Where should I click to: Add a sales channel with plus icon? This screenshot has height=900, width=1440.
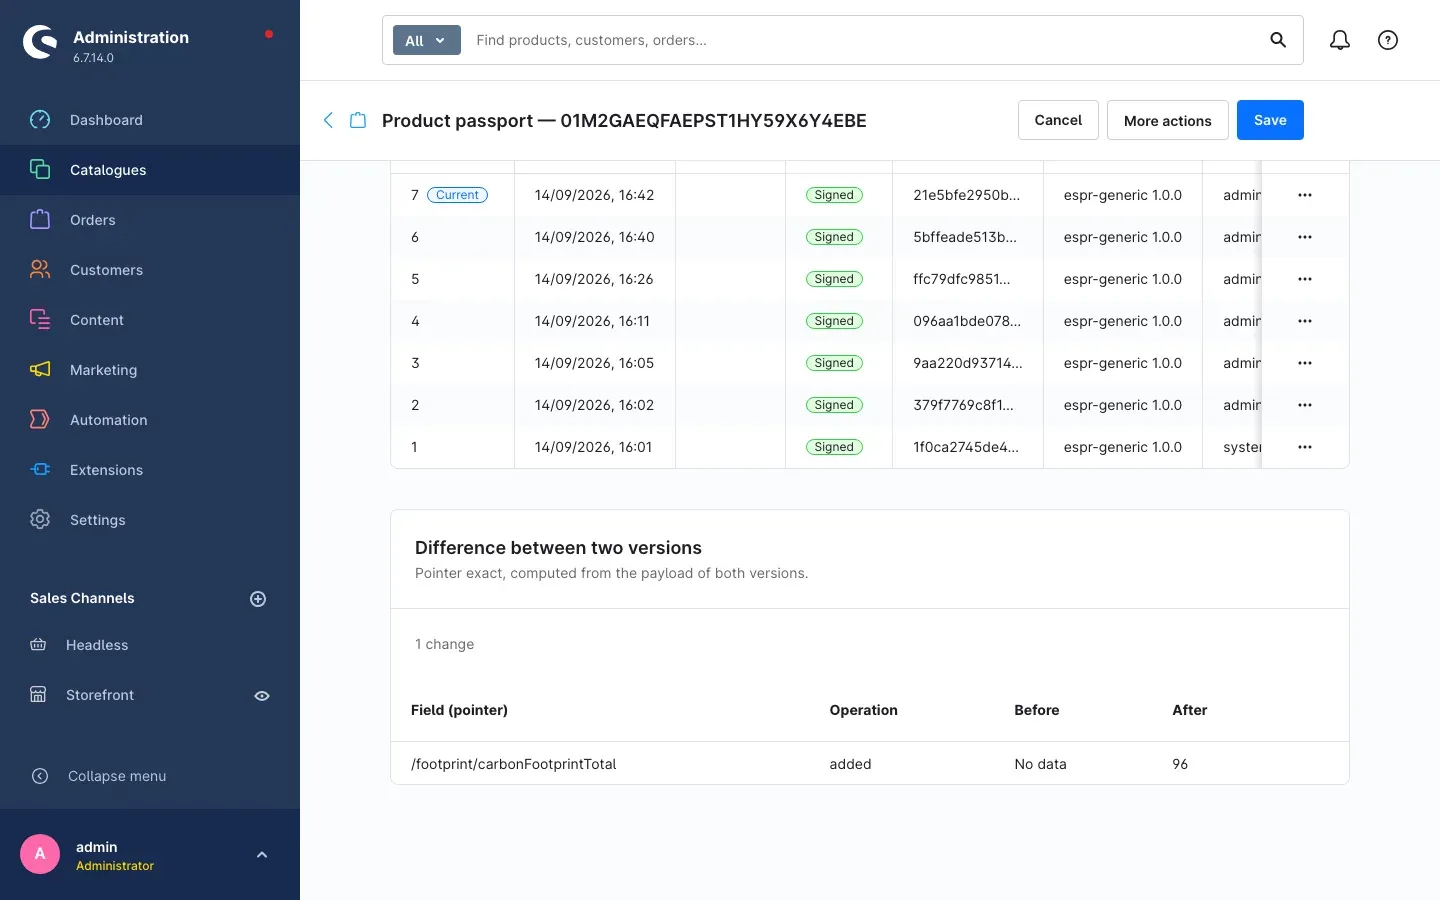(x=258, y=599)
